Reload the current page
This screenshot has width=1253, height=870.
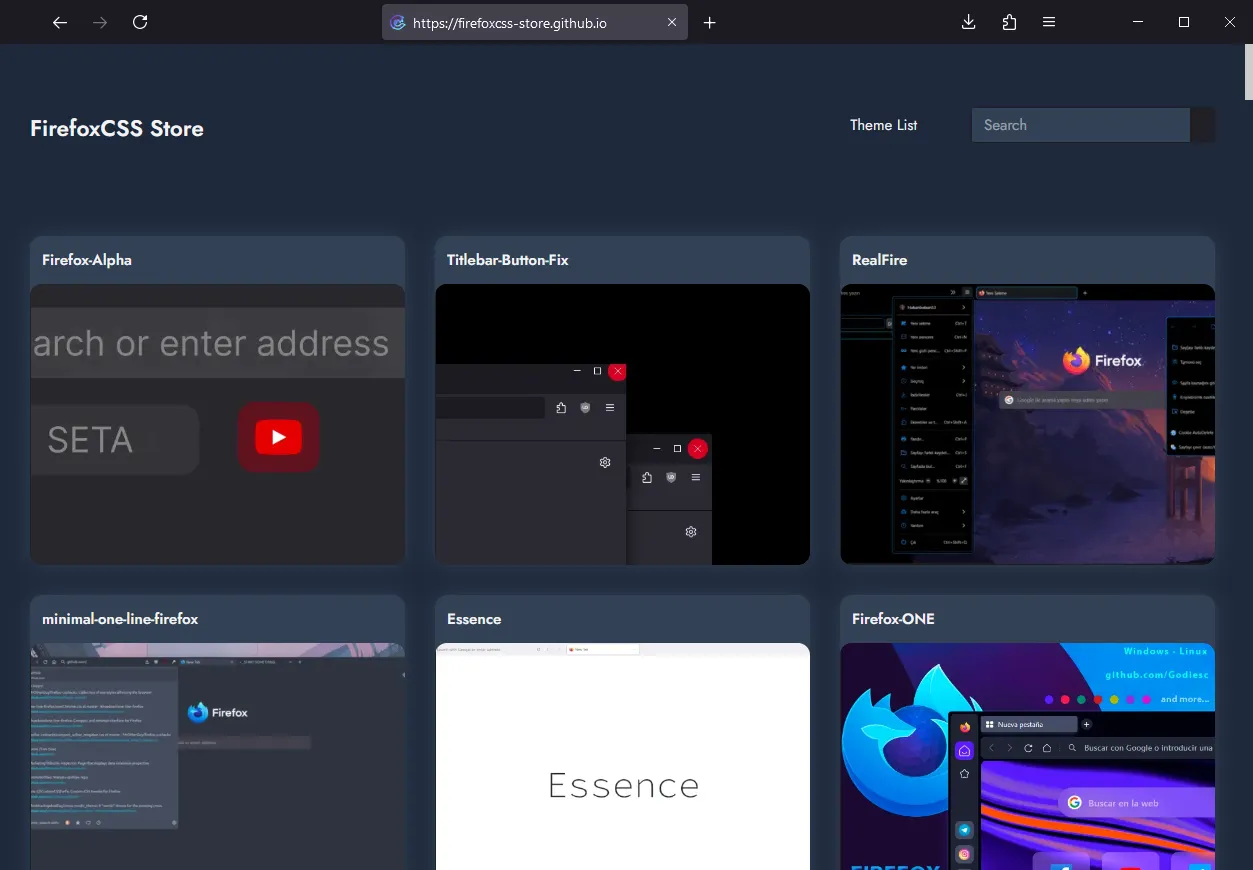[x=140, y=22]
